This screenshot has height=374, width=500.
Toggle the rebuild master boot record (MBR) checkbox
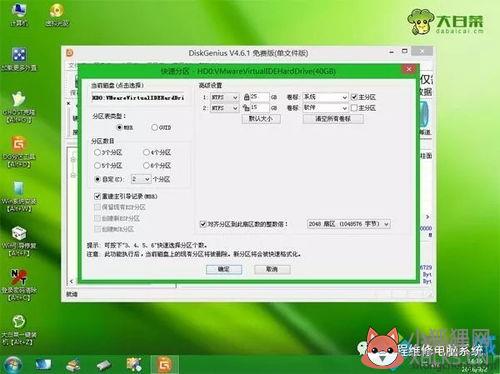97,196
